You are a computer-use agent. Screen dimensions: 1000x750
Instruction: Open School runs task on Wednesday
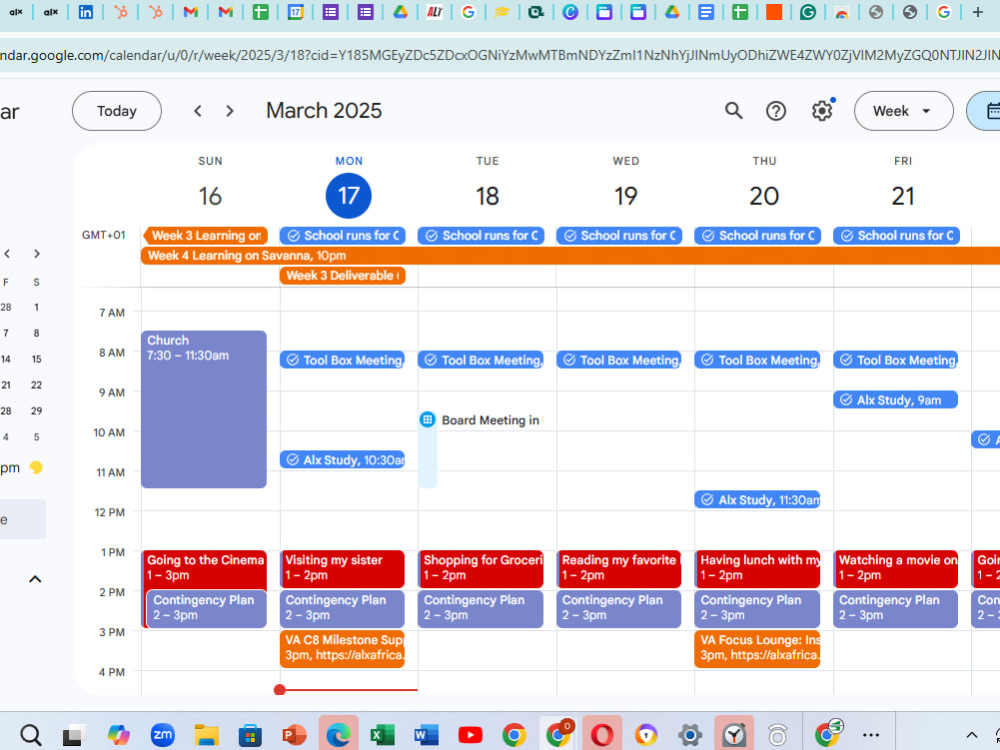tap(619, 235)
